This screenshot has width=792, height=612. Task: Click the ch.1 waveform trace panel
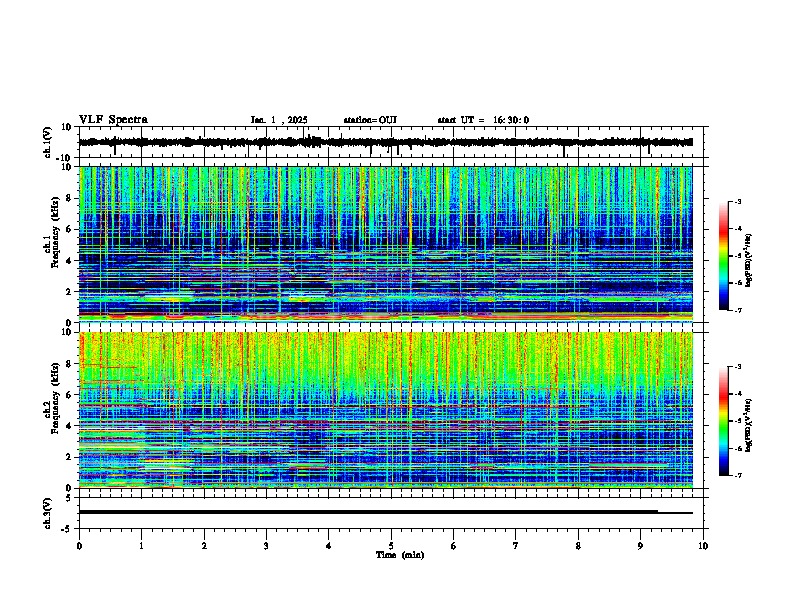tap(391, 142)
